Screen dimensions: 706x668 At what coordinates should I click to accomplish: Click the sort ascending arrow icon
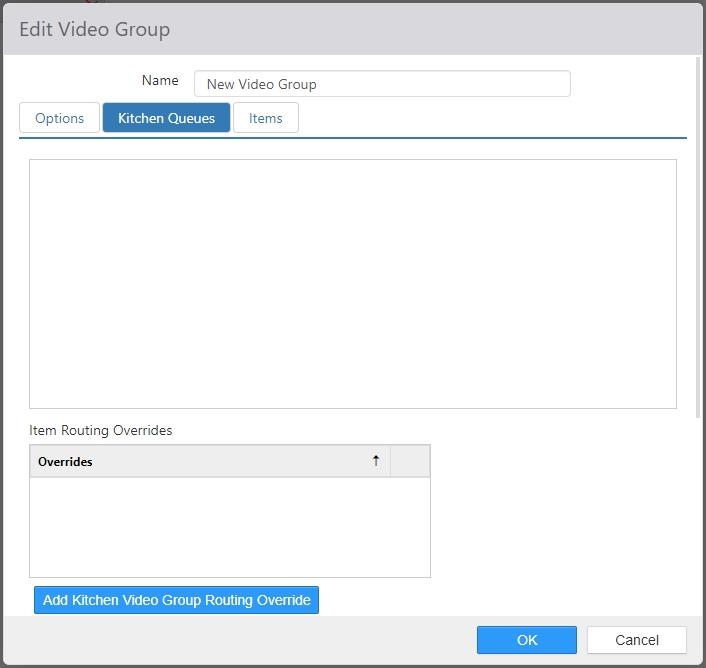[x=376, y=461]
